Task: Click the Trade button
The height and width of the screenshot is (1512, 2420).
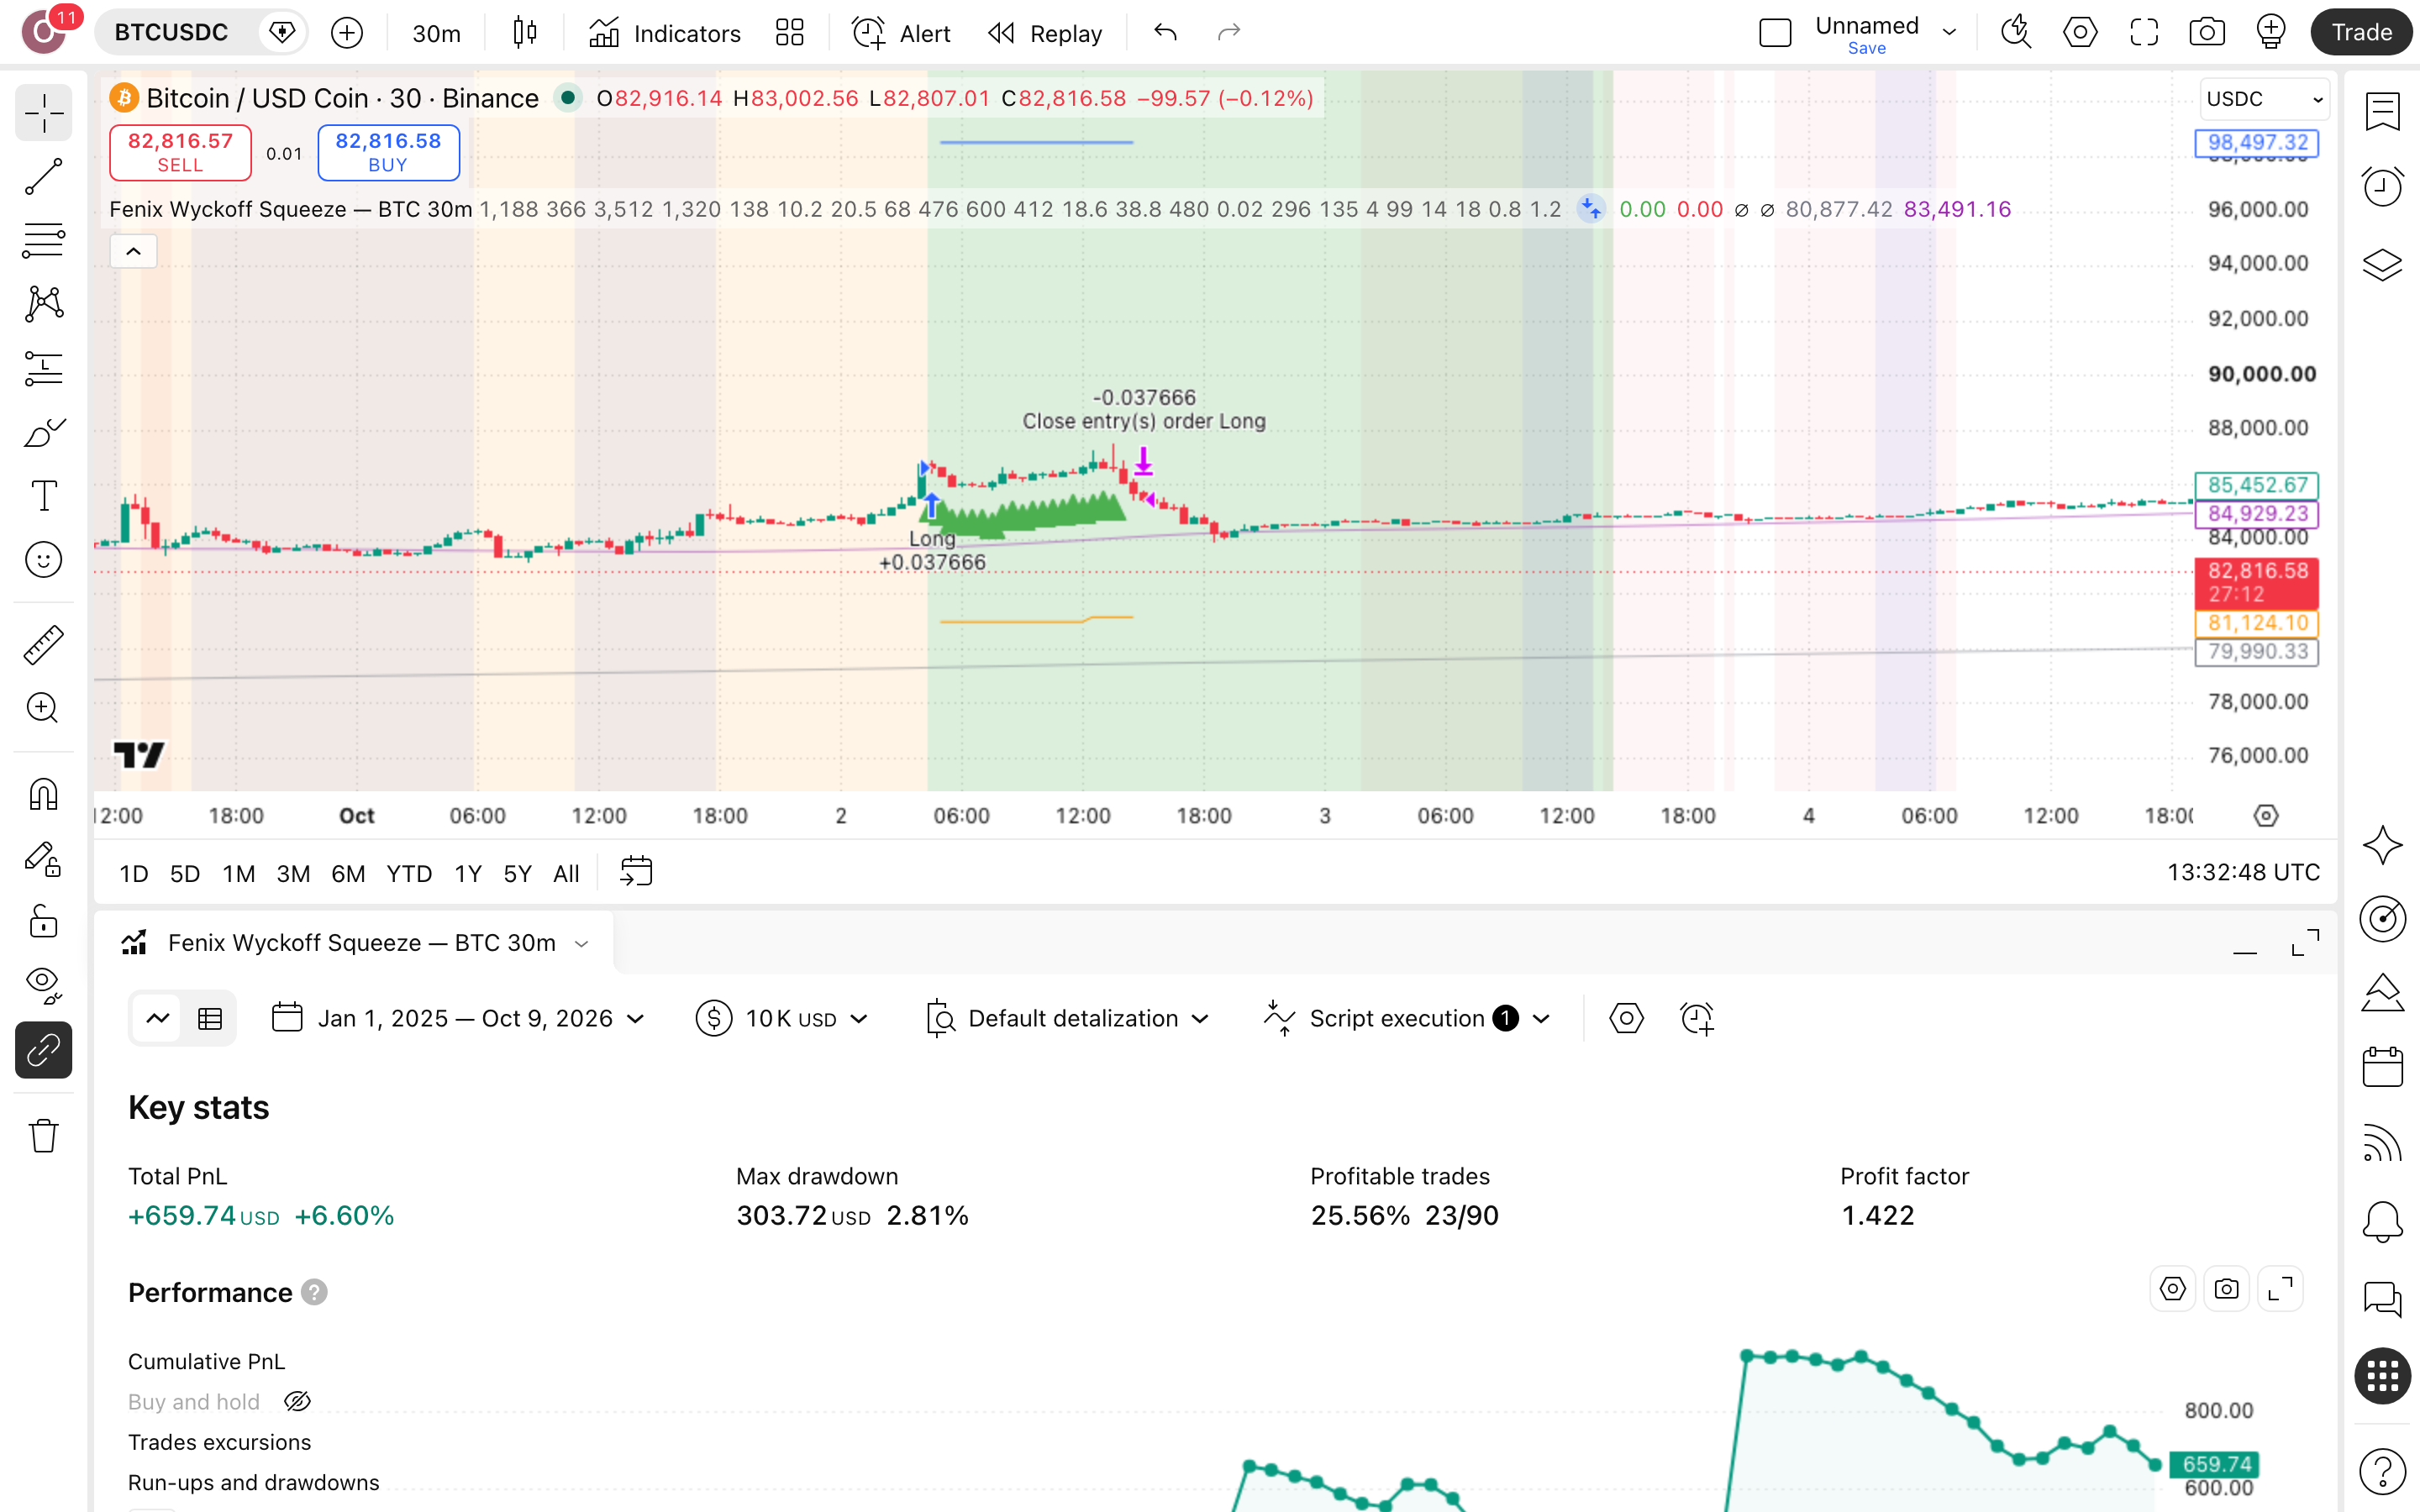Action: point(2361,33)
